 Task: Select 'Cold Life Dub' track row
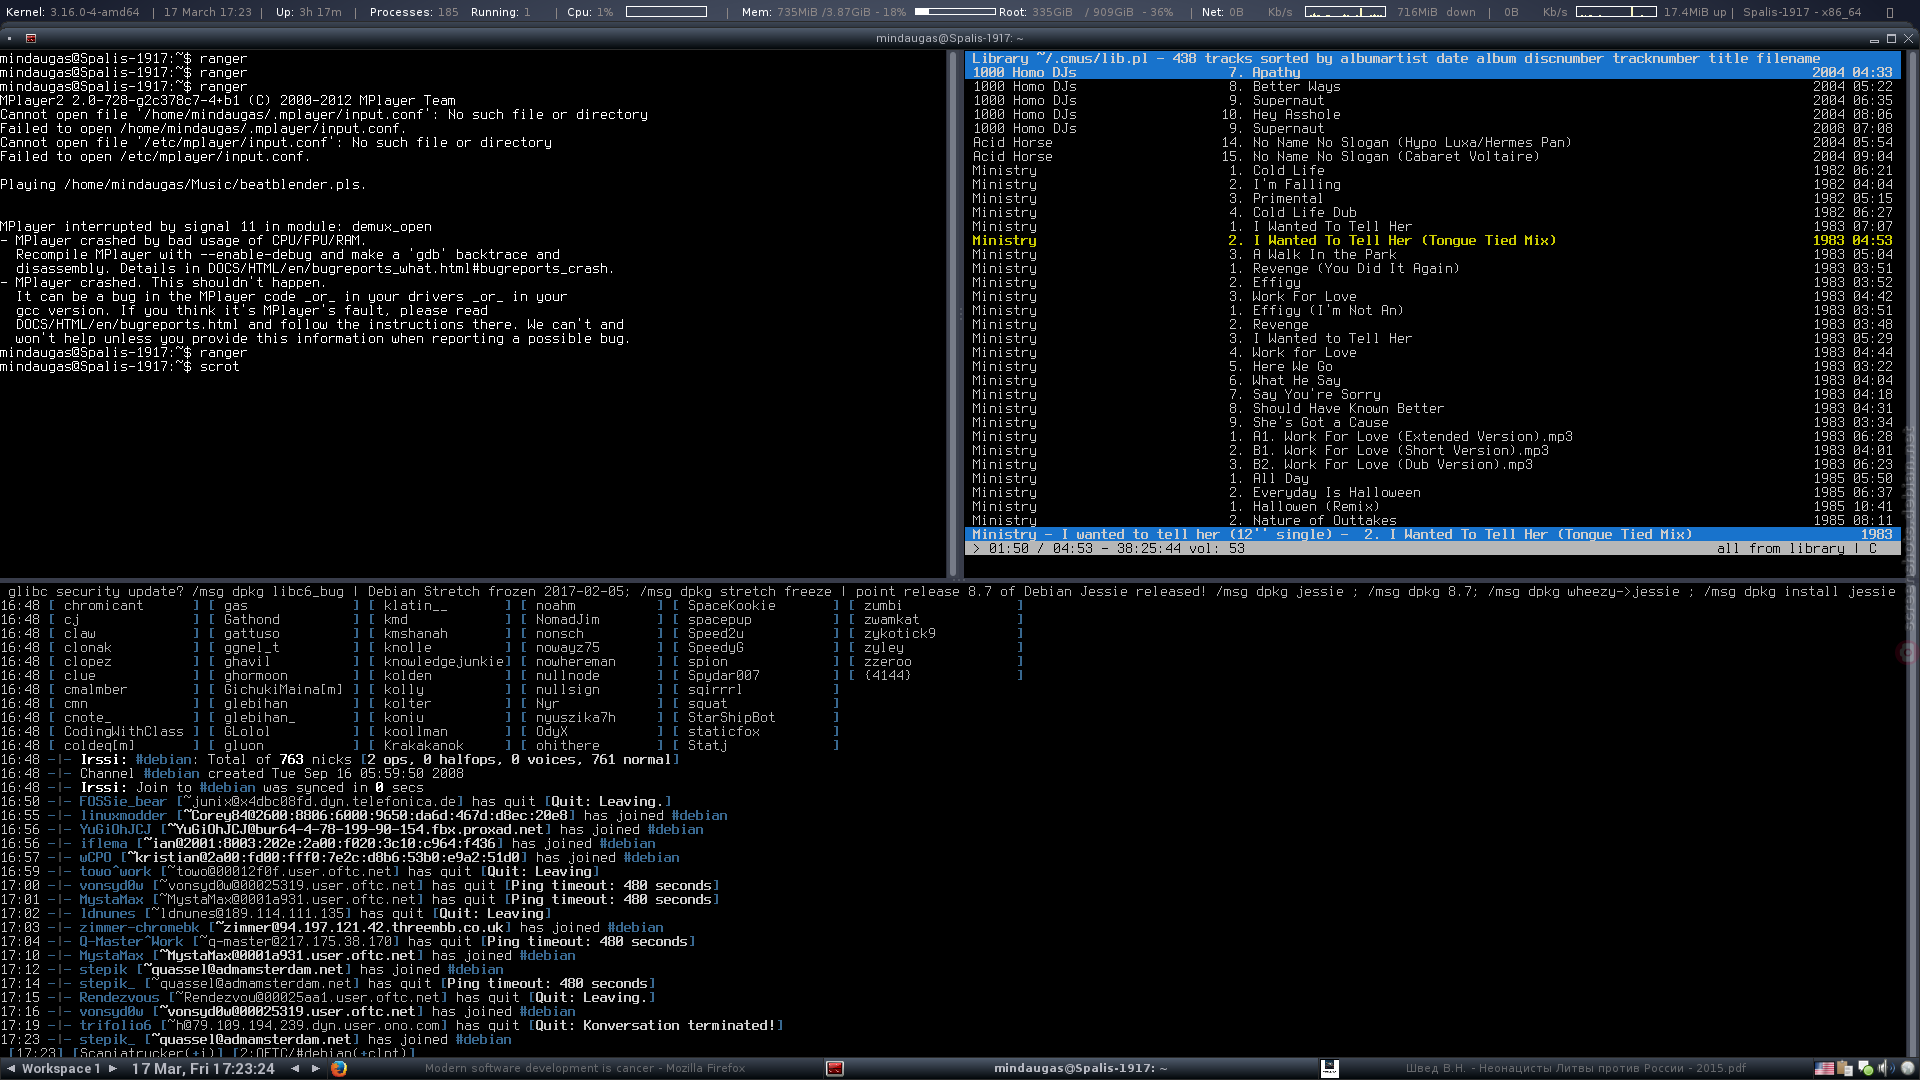click(1432, 213)
